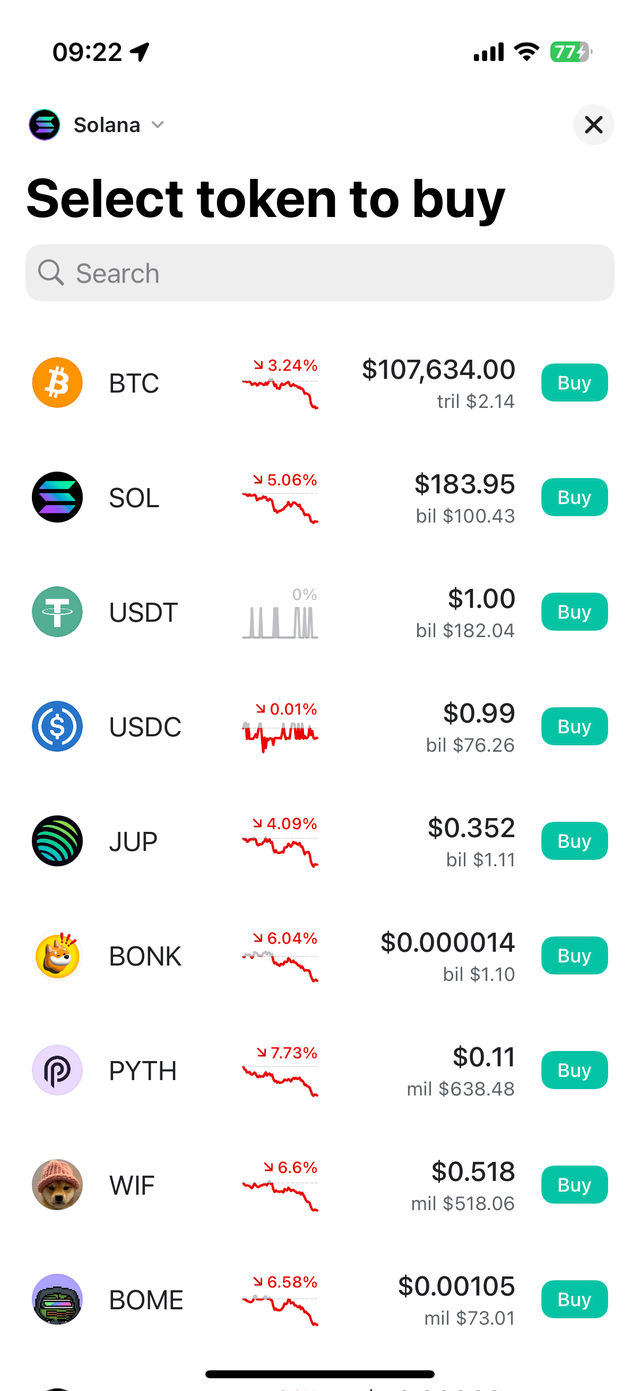640x1391 pixels.
Task: Select the WIF token price $0.518
Action: pos(473,1171)
